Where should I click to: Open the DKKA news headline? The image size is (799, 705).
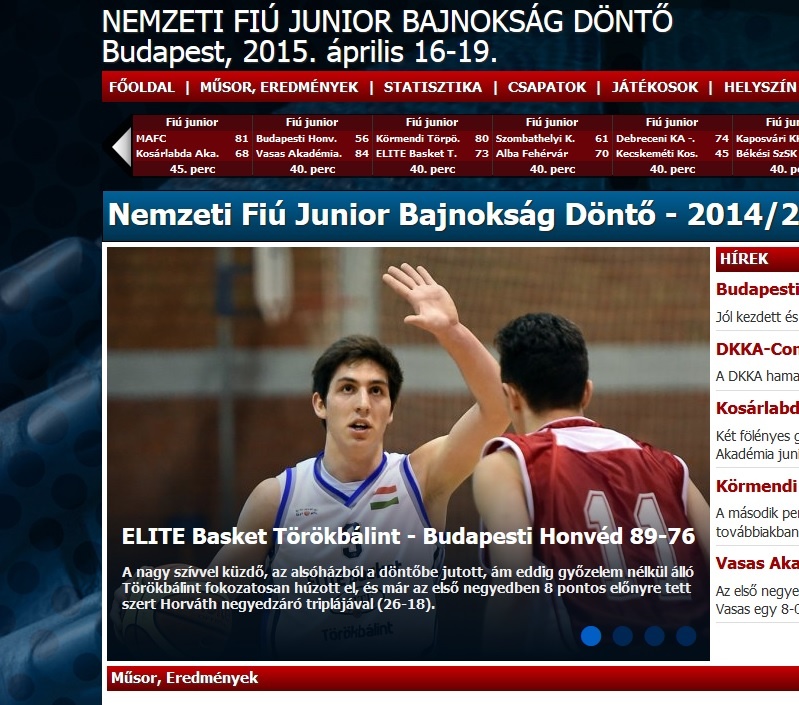(x=757, y=350)
